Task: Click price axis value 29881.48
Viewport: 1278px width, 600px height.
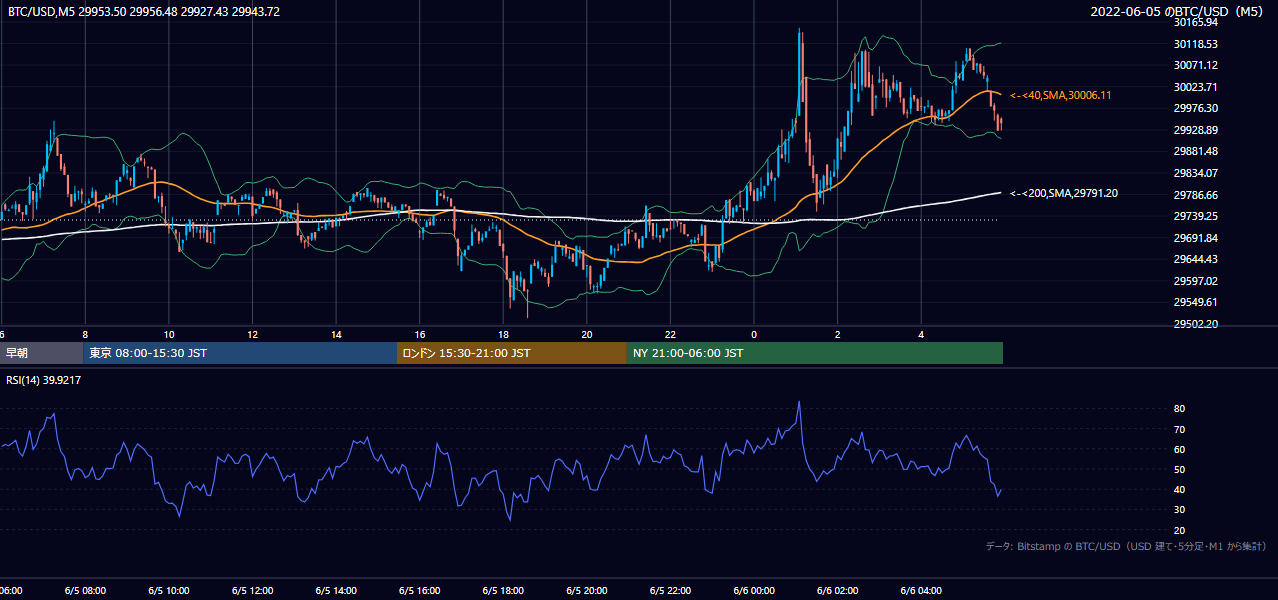Action: [1195, 151]
